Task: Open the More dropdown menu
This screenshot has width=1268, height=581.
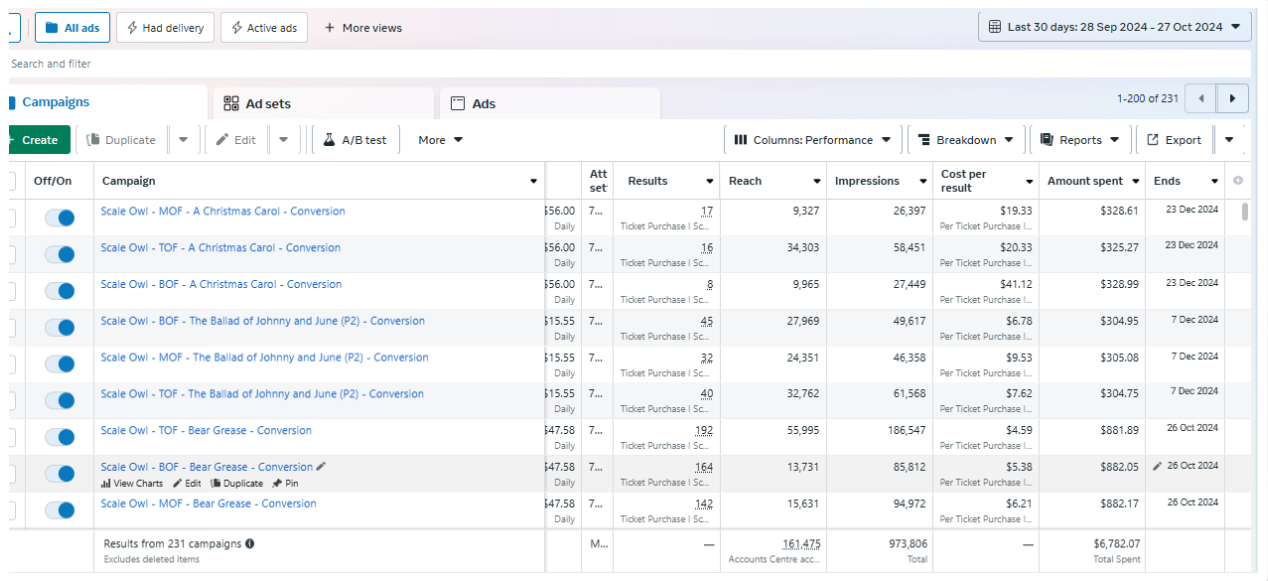Action: [x=441, y=140]
